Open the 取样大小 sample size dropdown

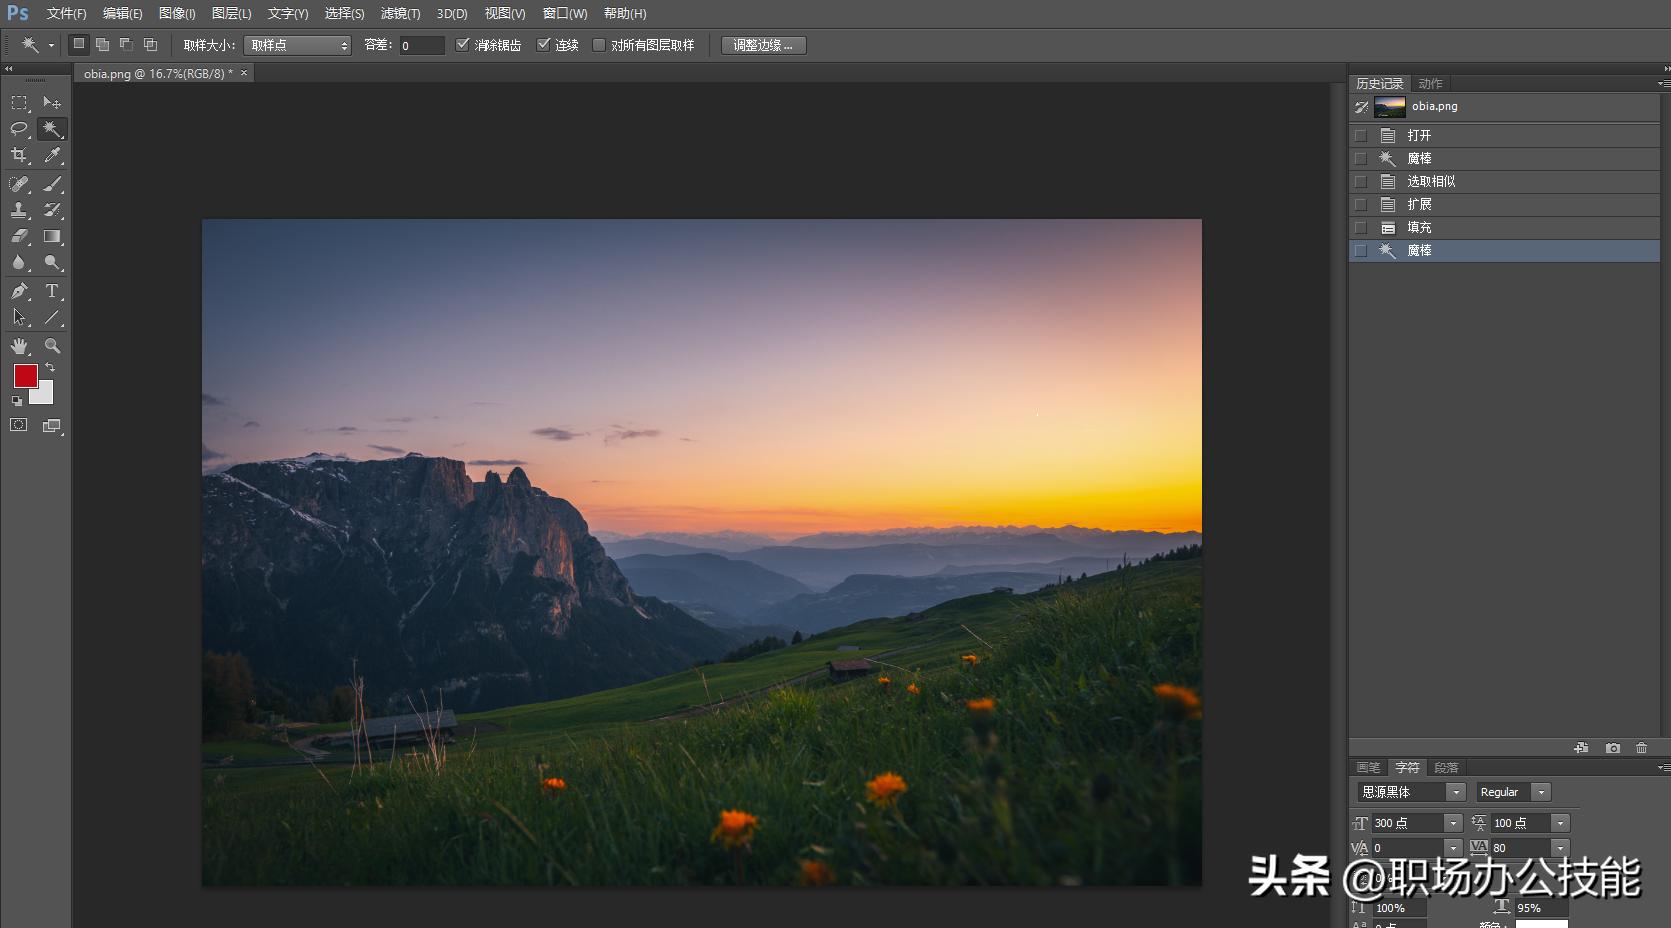click(x=297, y=45)
